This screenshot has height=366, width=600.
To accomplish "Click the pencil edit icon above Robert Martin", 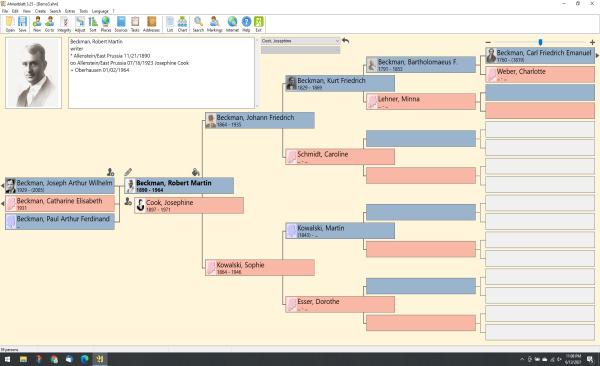I will pos(128,172).
